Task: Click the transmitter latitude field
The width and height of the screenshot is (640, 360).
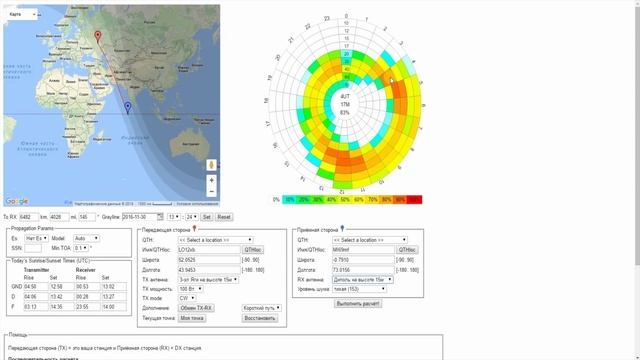Action: 209,260
